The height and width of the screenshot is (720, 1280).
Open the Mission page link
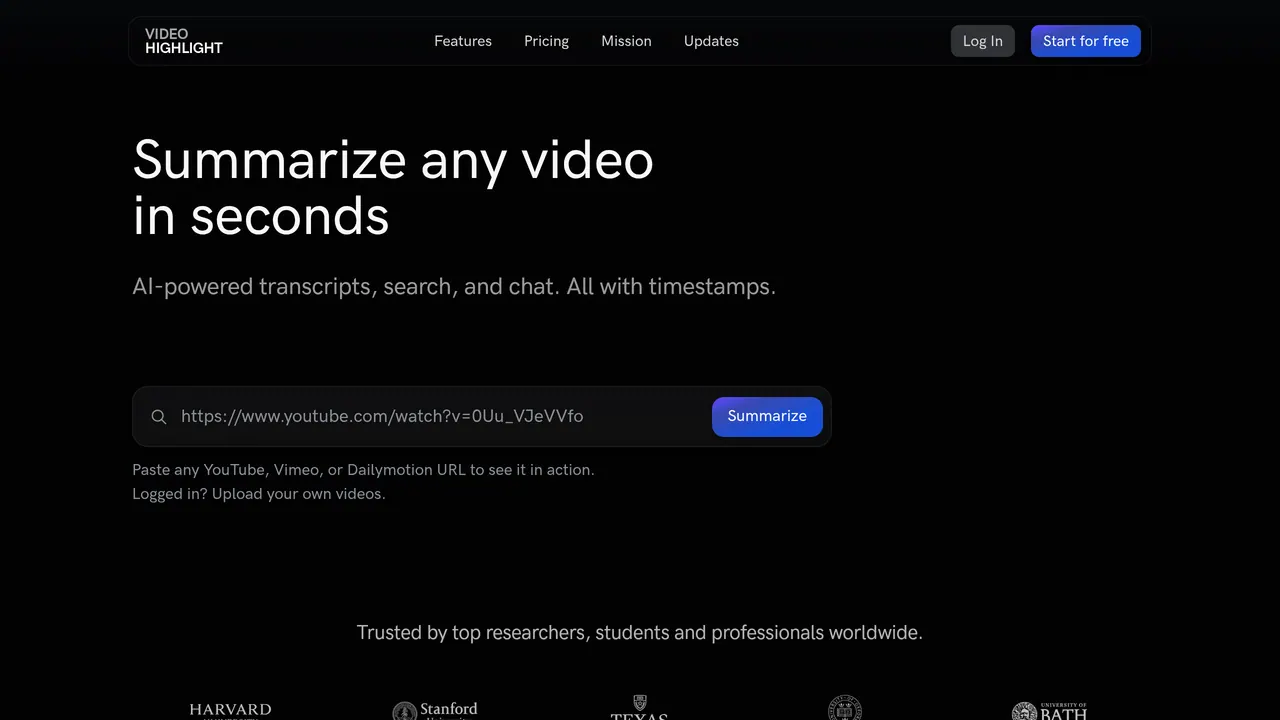pyautogui.click(x=626, y=41)
